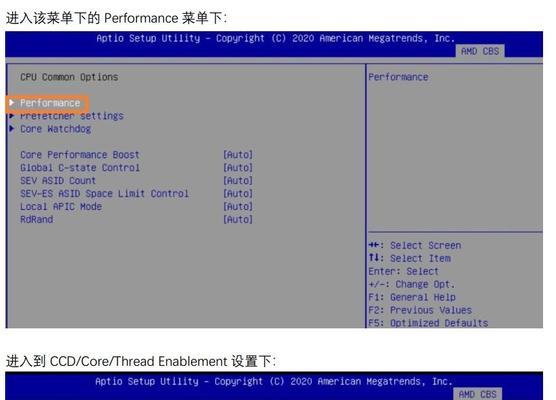Click the F1: General Help hint
The image size is (556, 400).
(412, 298)
